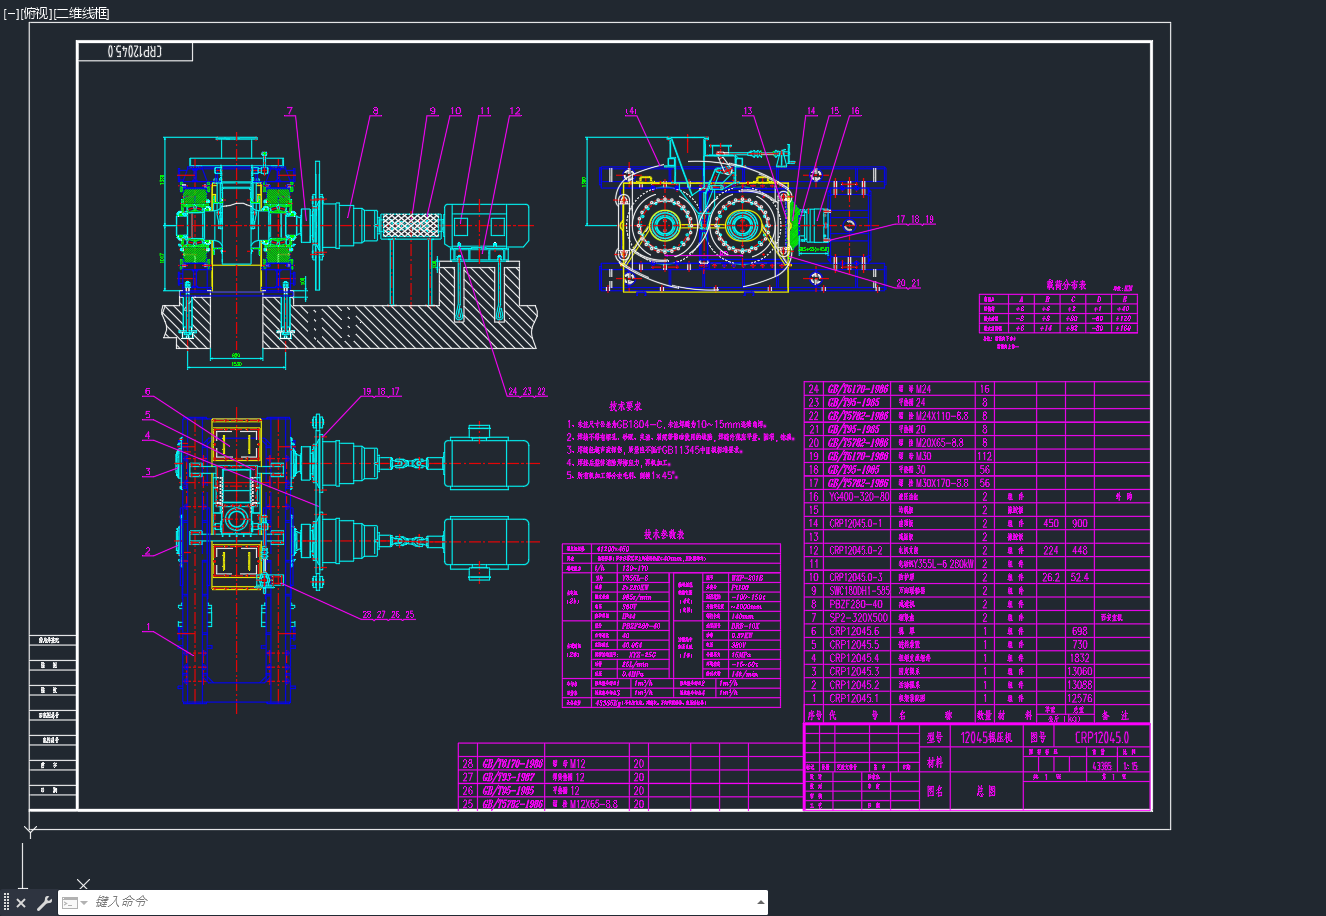Select the rotated CRP12045.0 corner label
Image resolution: width=1326 pixels, height=916 pixels.
click(x=136, y=50)
